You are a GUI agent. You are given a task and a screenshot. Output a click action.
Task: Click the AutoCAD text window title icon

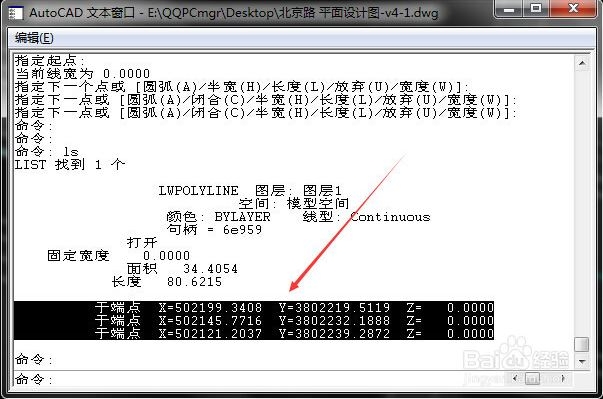click(15, 12)
